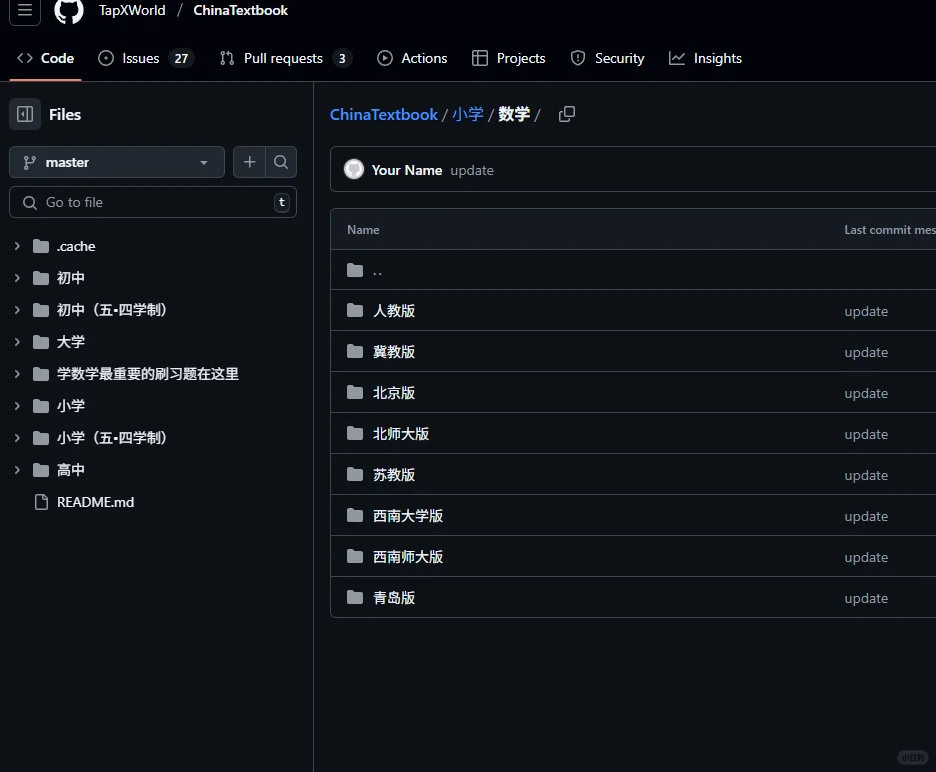Select 初中 in the file tree
The height and width of the screenshot is (772, 936).
pos(70,278)
